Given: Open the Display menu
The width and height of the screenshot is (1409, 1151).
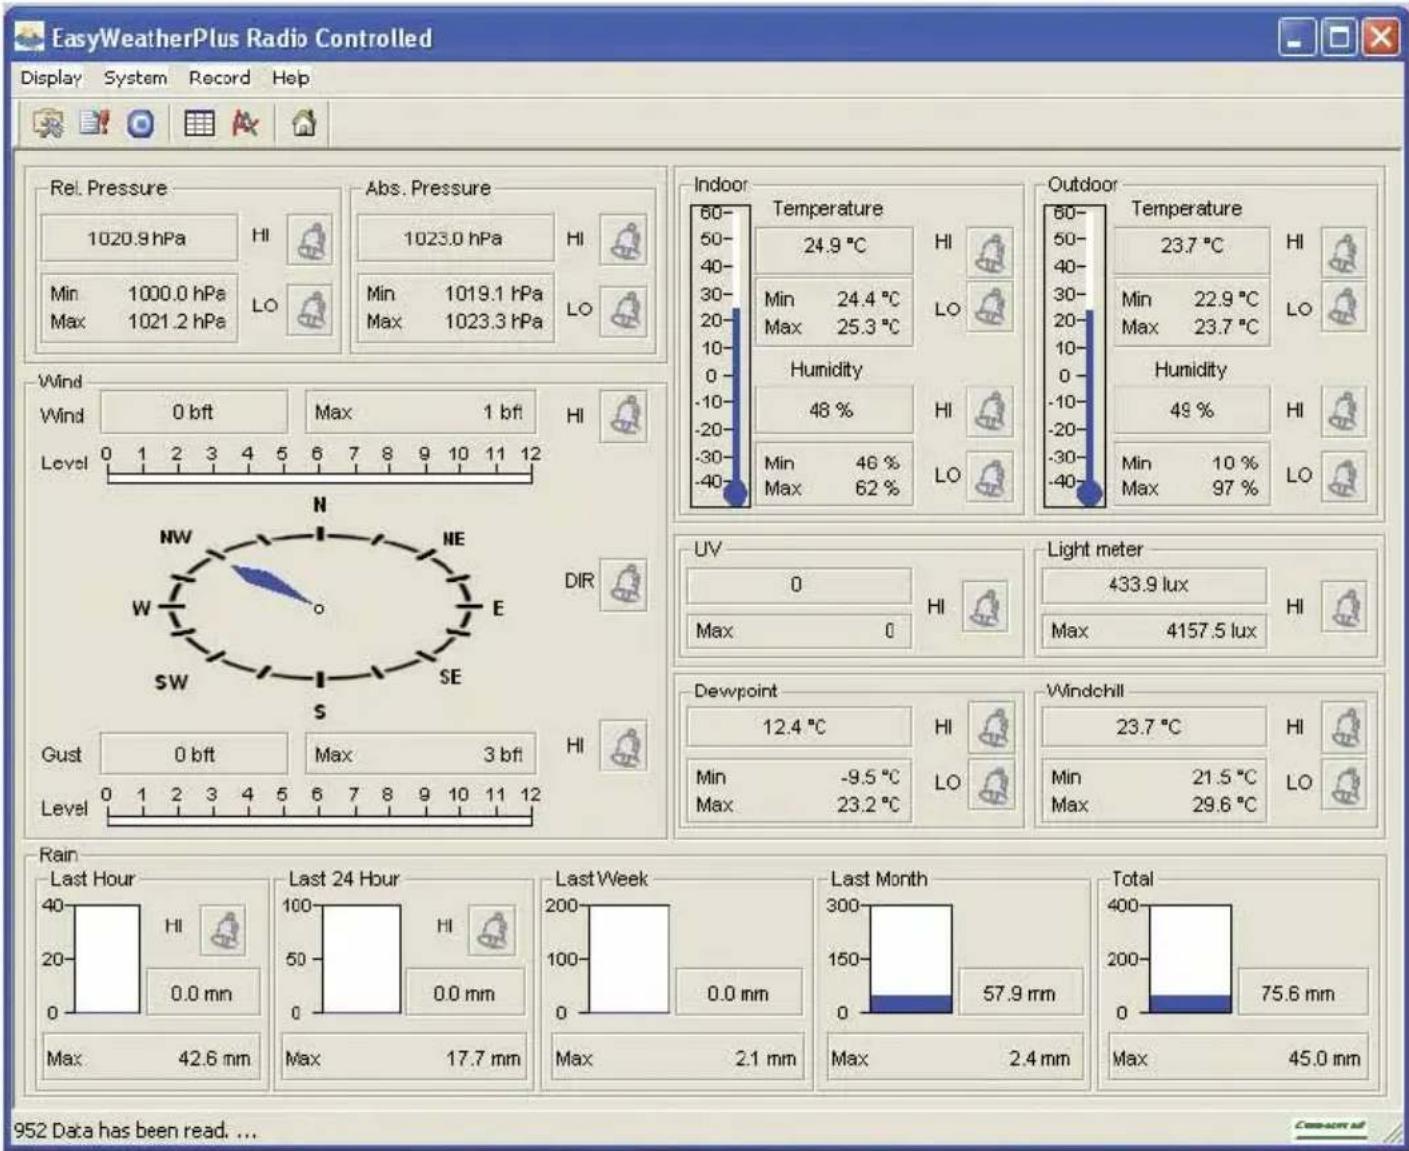Looking at the screenshot, I should tap(51, 78).
